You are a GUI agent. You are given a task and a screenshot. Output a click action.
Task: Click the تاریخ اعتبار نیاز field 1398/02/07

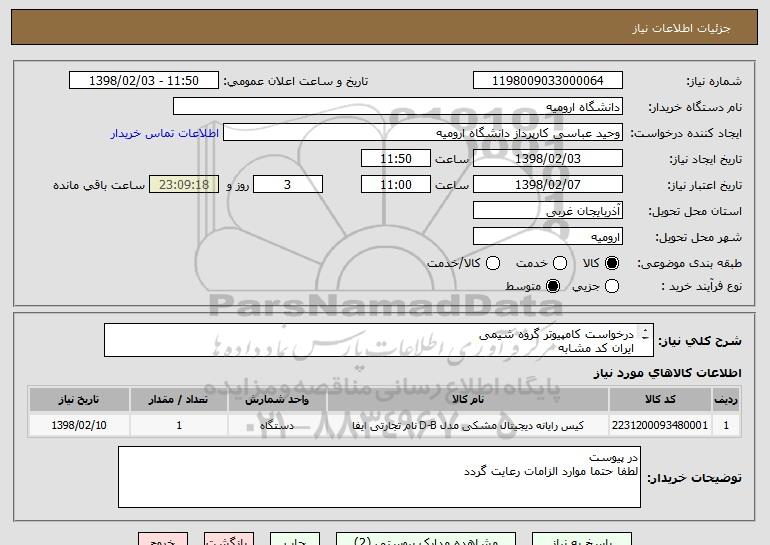coord(548,185)
